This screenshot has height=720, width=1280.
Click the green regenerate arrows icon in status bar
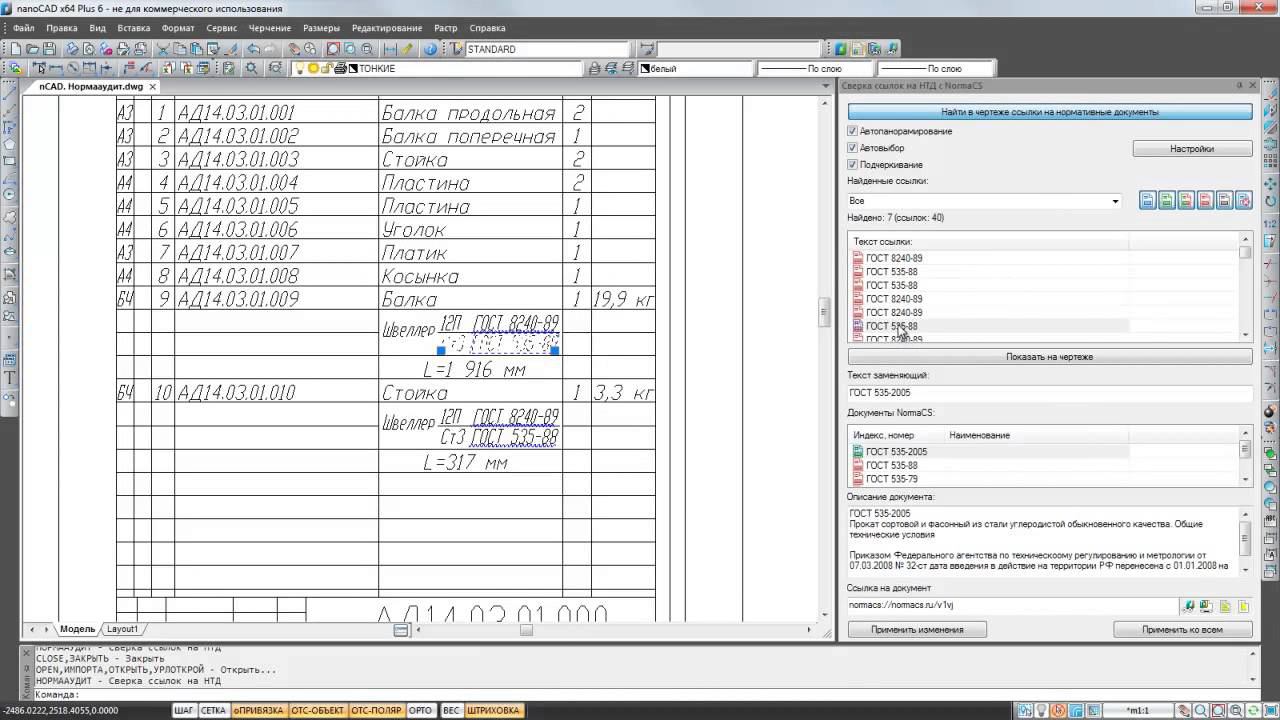pyautogui.click(x=1253, y=711)
